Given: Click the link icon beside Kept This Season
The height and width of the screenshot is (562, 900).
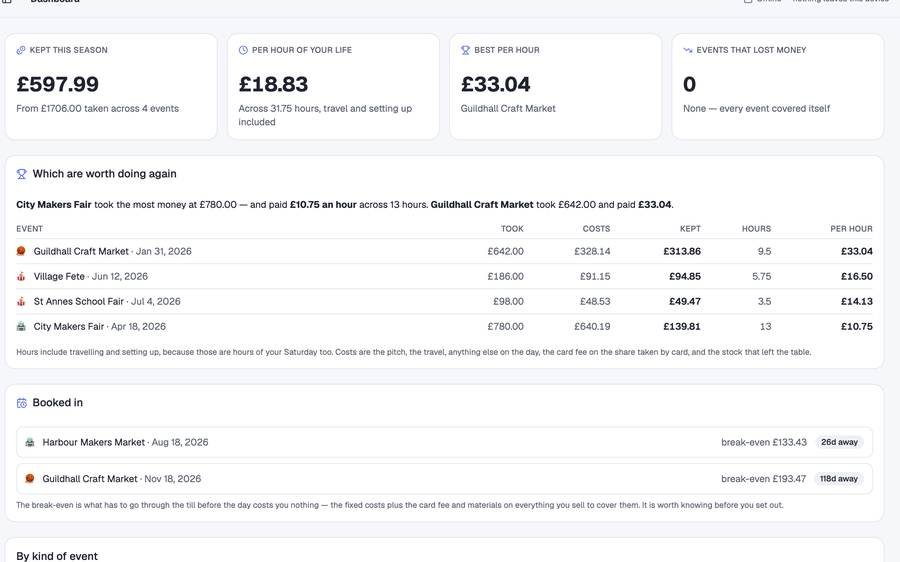Looking at the screenshot, I should 21,50.
